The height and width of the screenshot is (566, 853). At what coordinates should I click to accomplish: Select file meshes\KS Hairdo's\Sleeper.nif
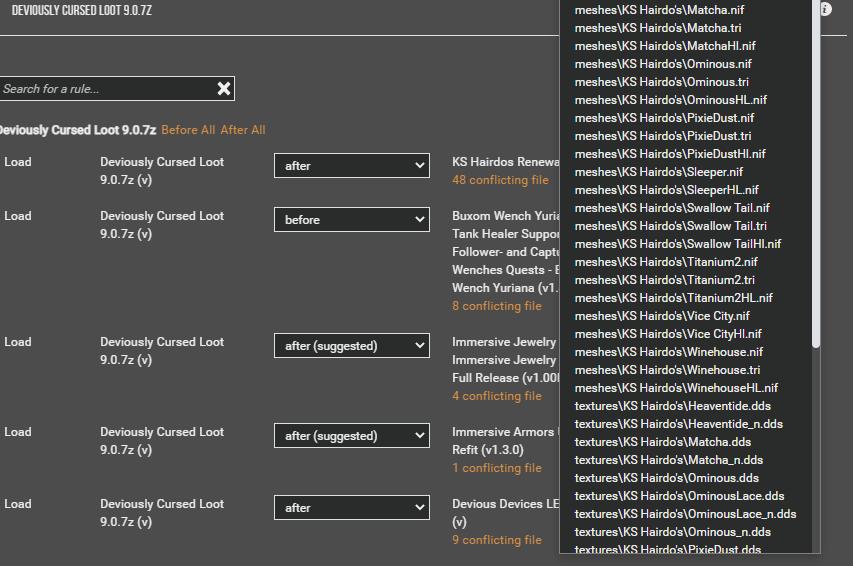[659, 171]
